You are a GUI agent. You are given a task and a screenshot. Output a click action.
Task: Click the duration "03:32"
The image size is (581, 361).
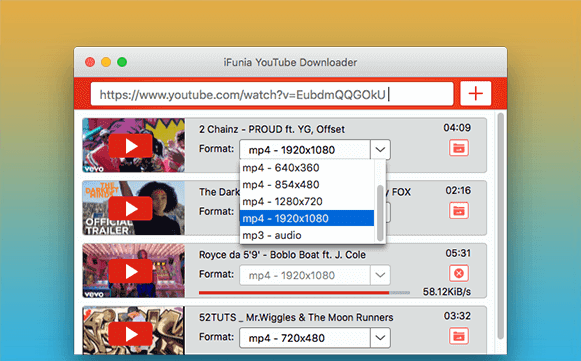[457, 316]
